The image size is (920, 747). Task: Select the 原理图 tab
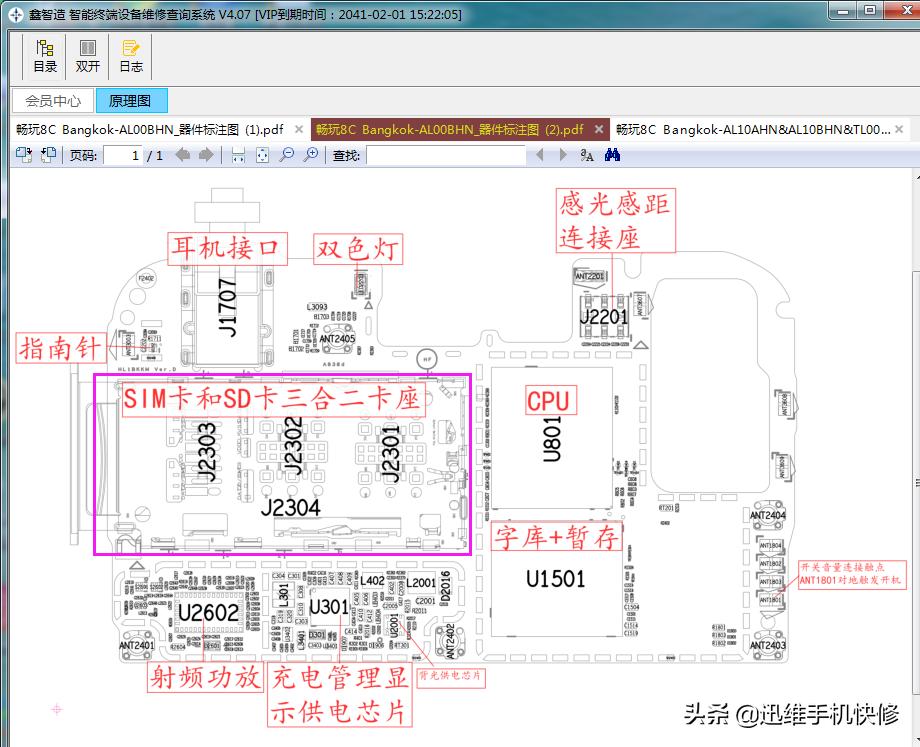(x=131, y=100)
